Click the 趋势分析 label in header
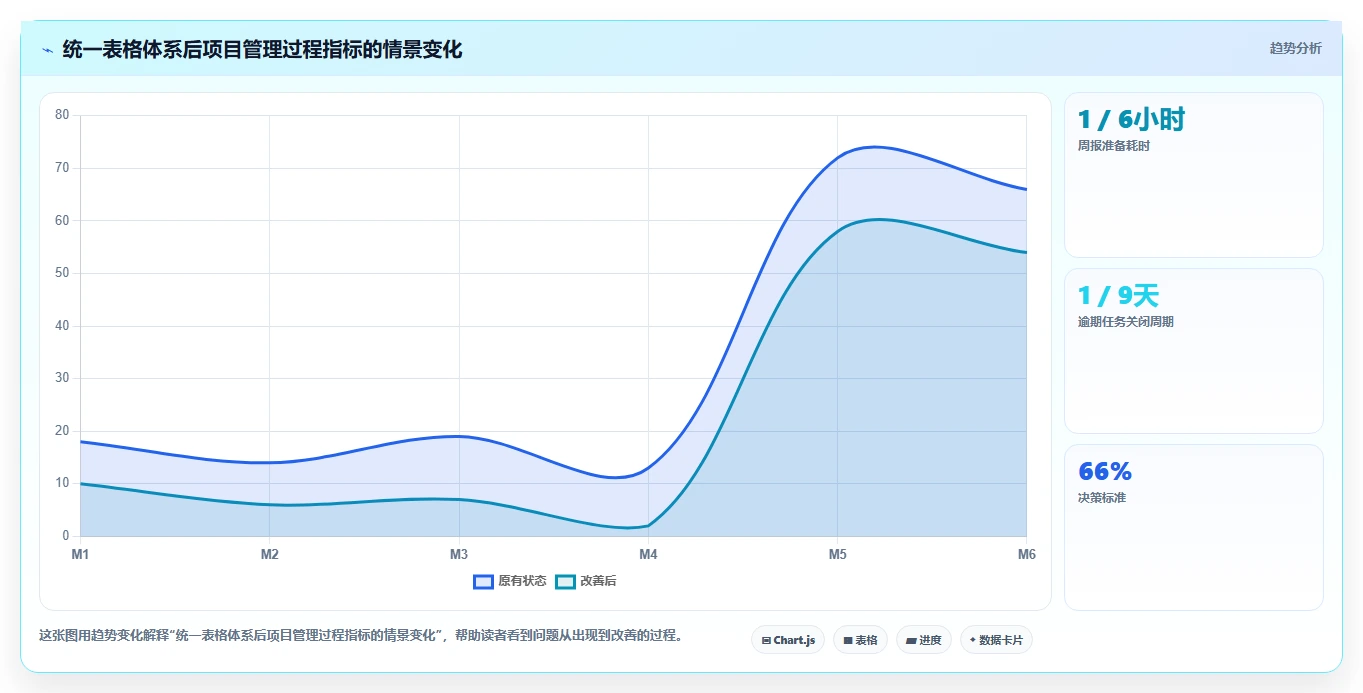Viewport: 1363px width, 693px height. [x=1295, y=48]
